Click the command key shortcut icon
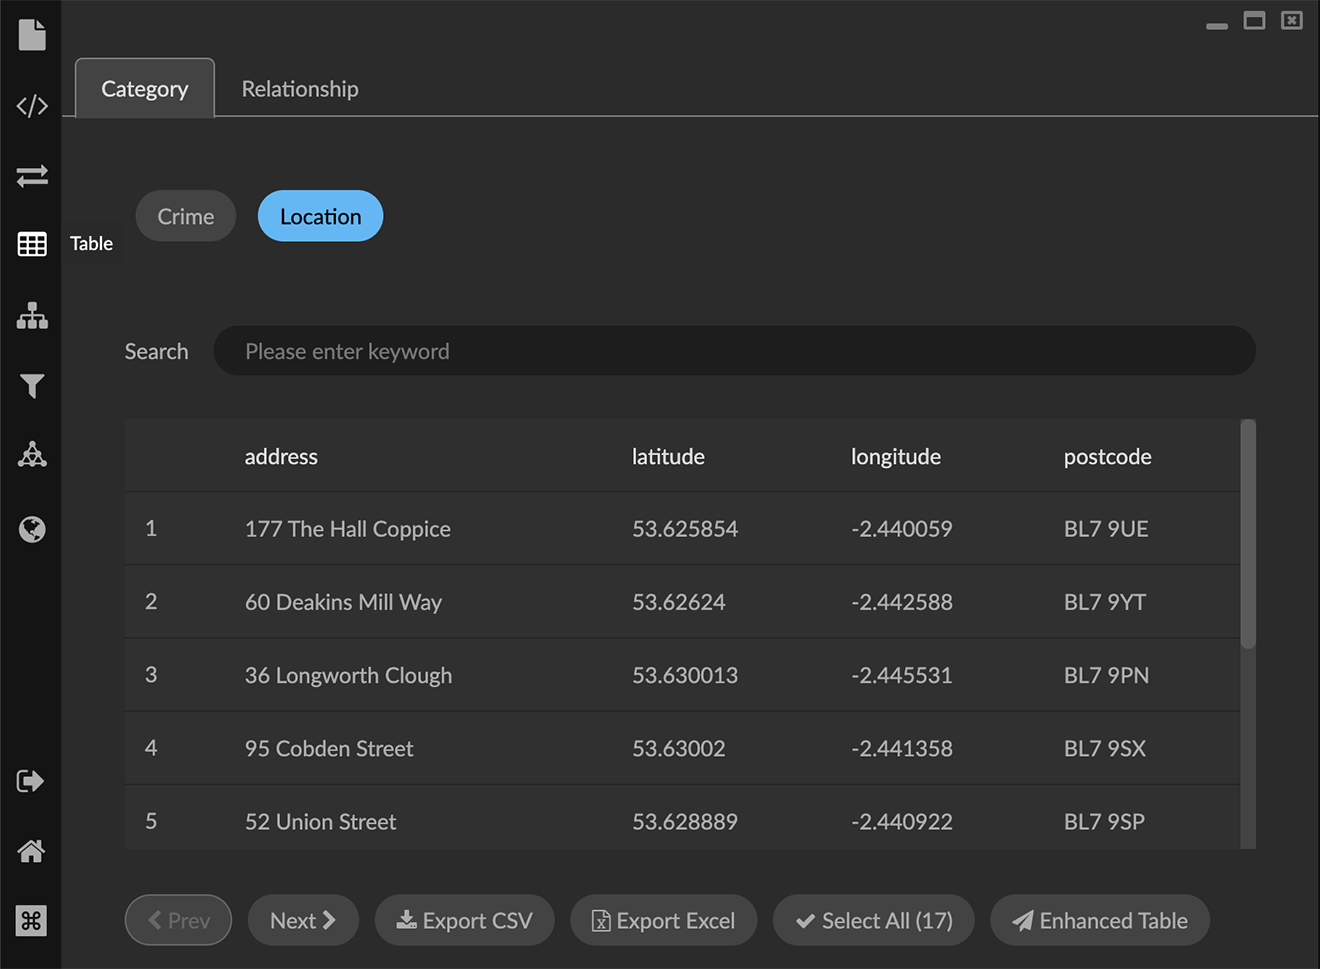 coord(31,921)
